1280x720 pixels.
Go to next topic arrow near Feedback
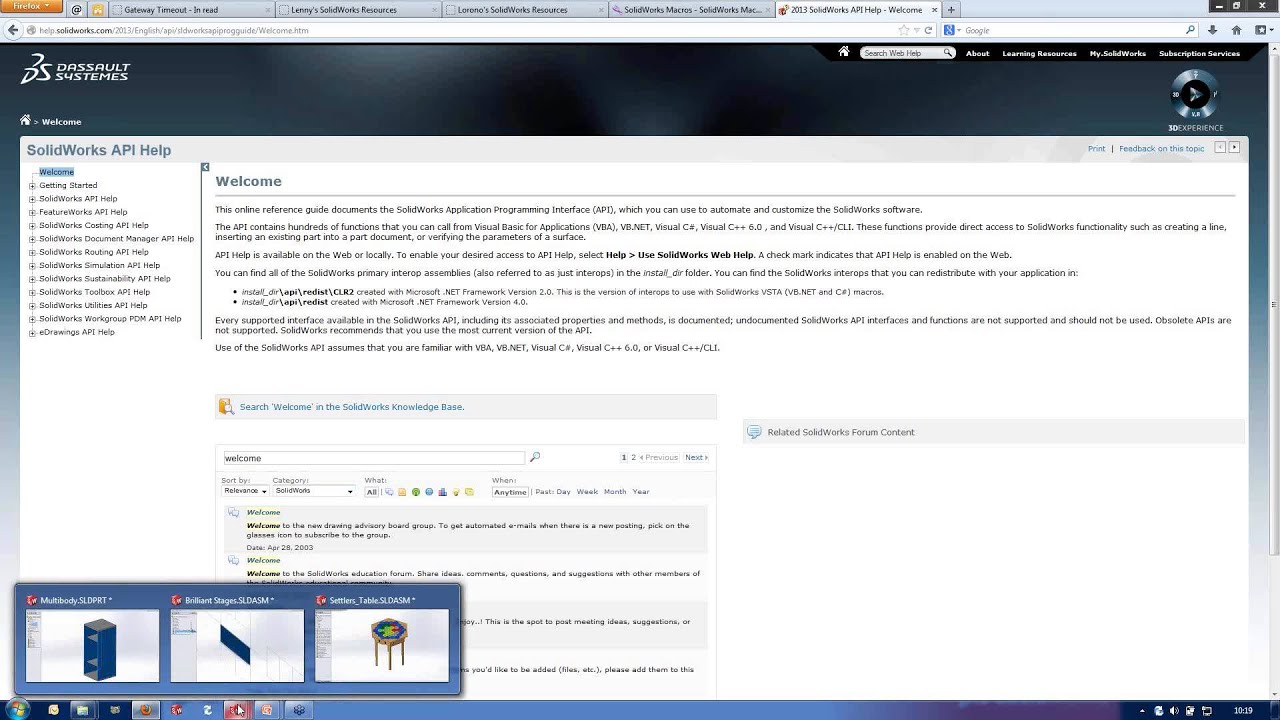pyautogui.click(x=1234, y=147)
